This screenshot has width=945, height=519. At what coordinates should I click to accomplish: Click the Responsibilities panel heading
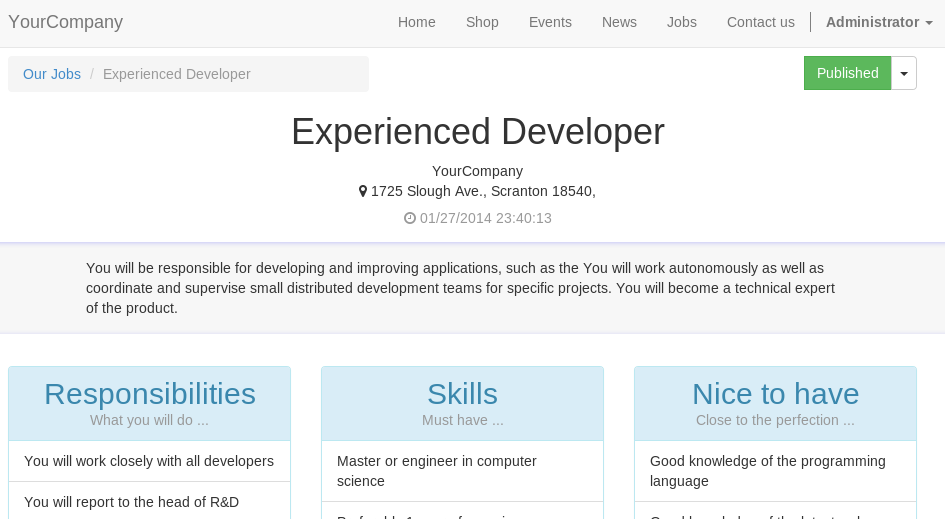tap(150, 394)
